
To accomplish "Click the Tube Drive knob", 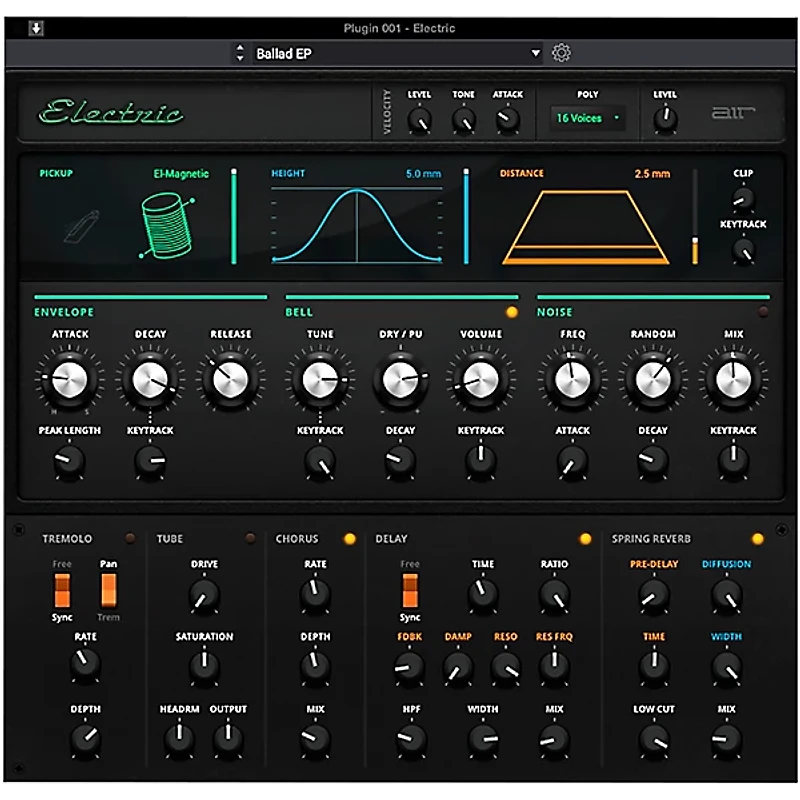I will 204,597.
